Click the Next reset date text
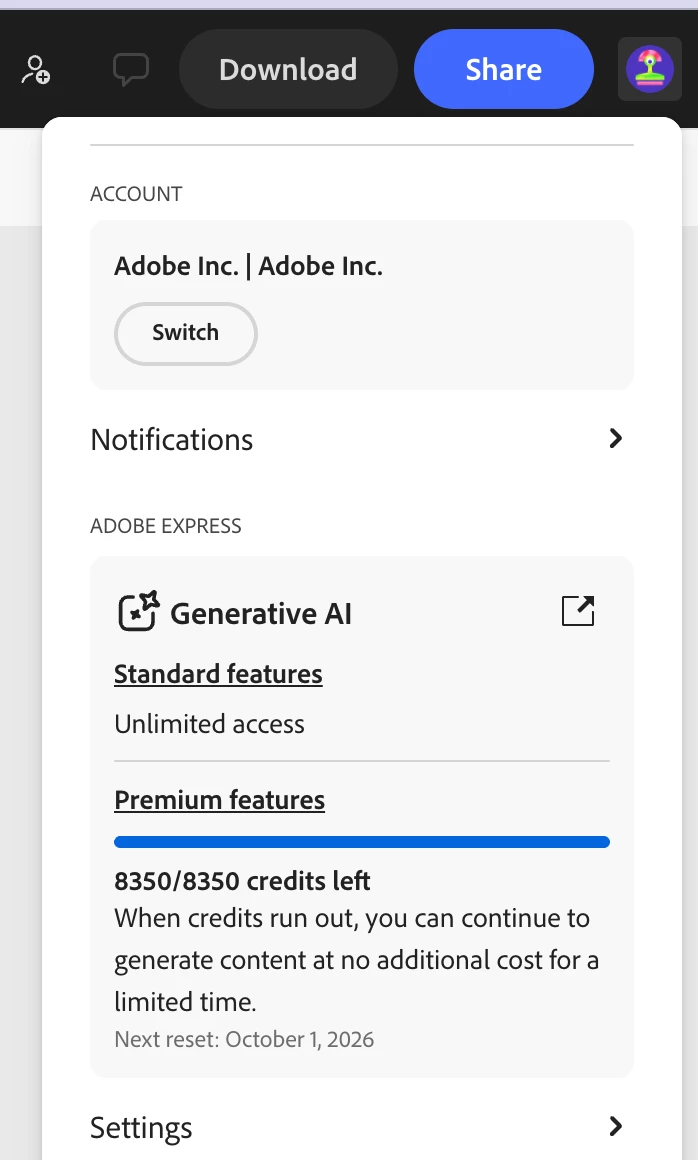The width and height of the screenshot is (698, 1160). click(244, 1039)
